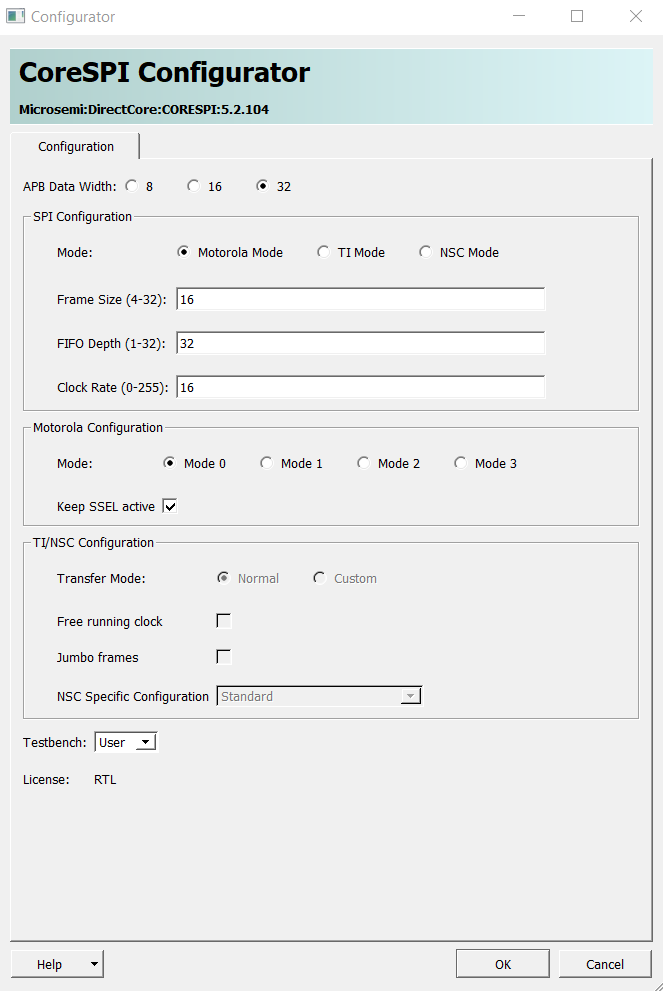Switch to the Configuration tab
Screen dimensions: 663x991
click(x=76, y=147)
